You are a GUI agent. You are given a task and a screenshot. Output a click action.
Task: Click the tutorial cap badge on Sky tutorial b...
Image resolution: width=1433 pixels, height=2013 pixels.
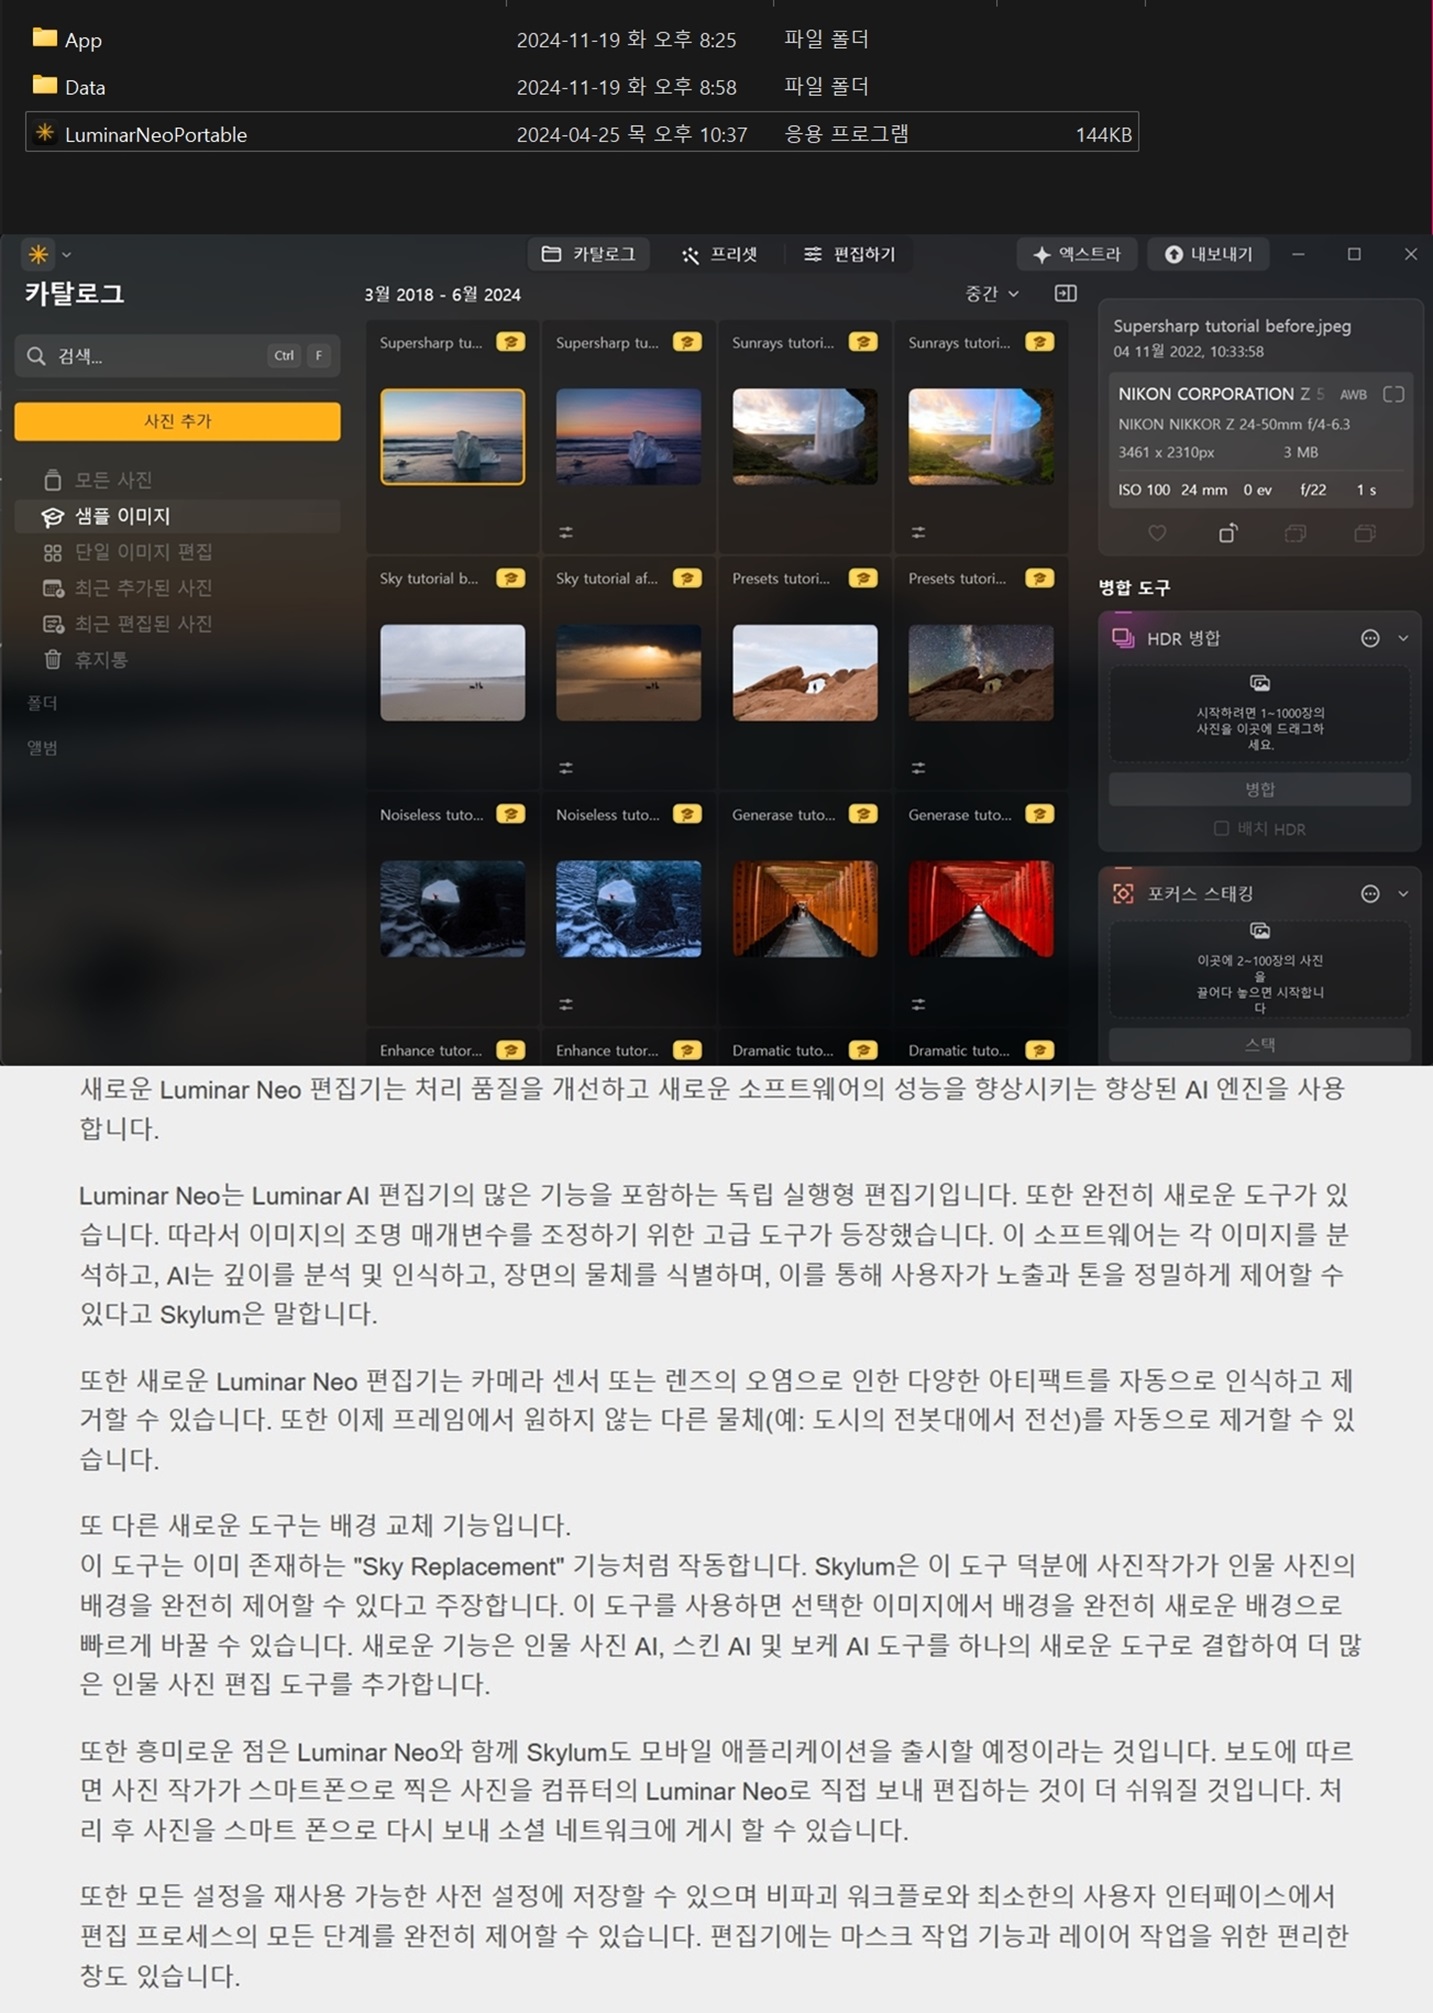[x=511, y=578]
